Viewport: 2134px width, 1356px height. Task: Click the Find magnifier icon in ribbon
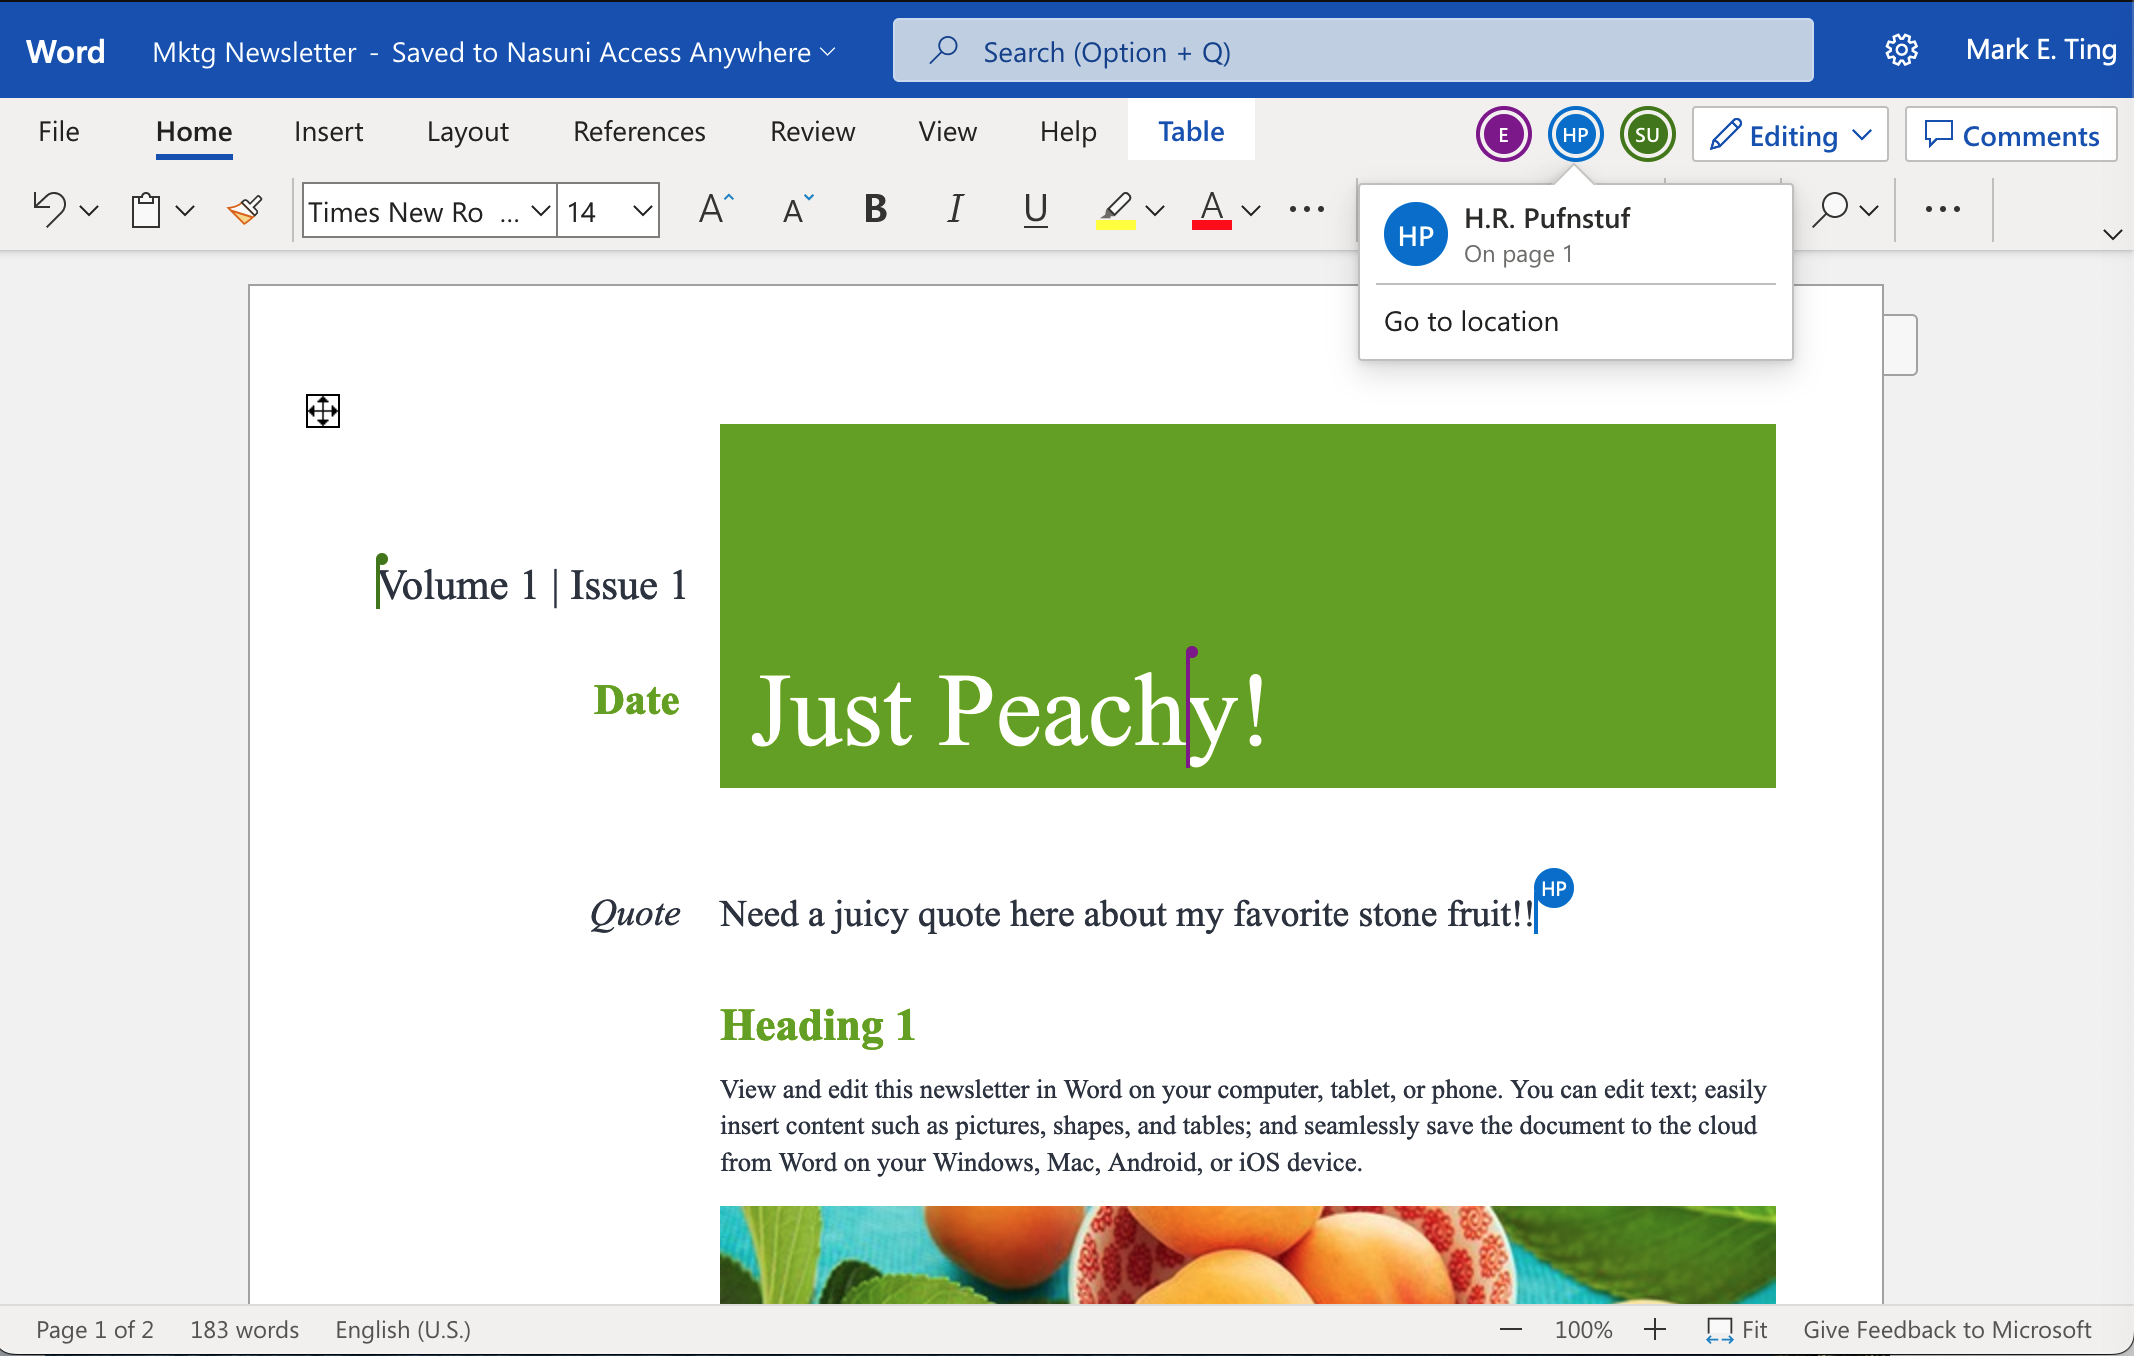tap(1830, 210)
